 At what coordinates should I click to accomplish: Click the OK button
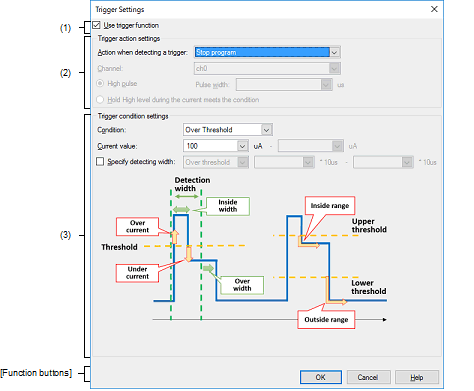pos(321,377)
